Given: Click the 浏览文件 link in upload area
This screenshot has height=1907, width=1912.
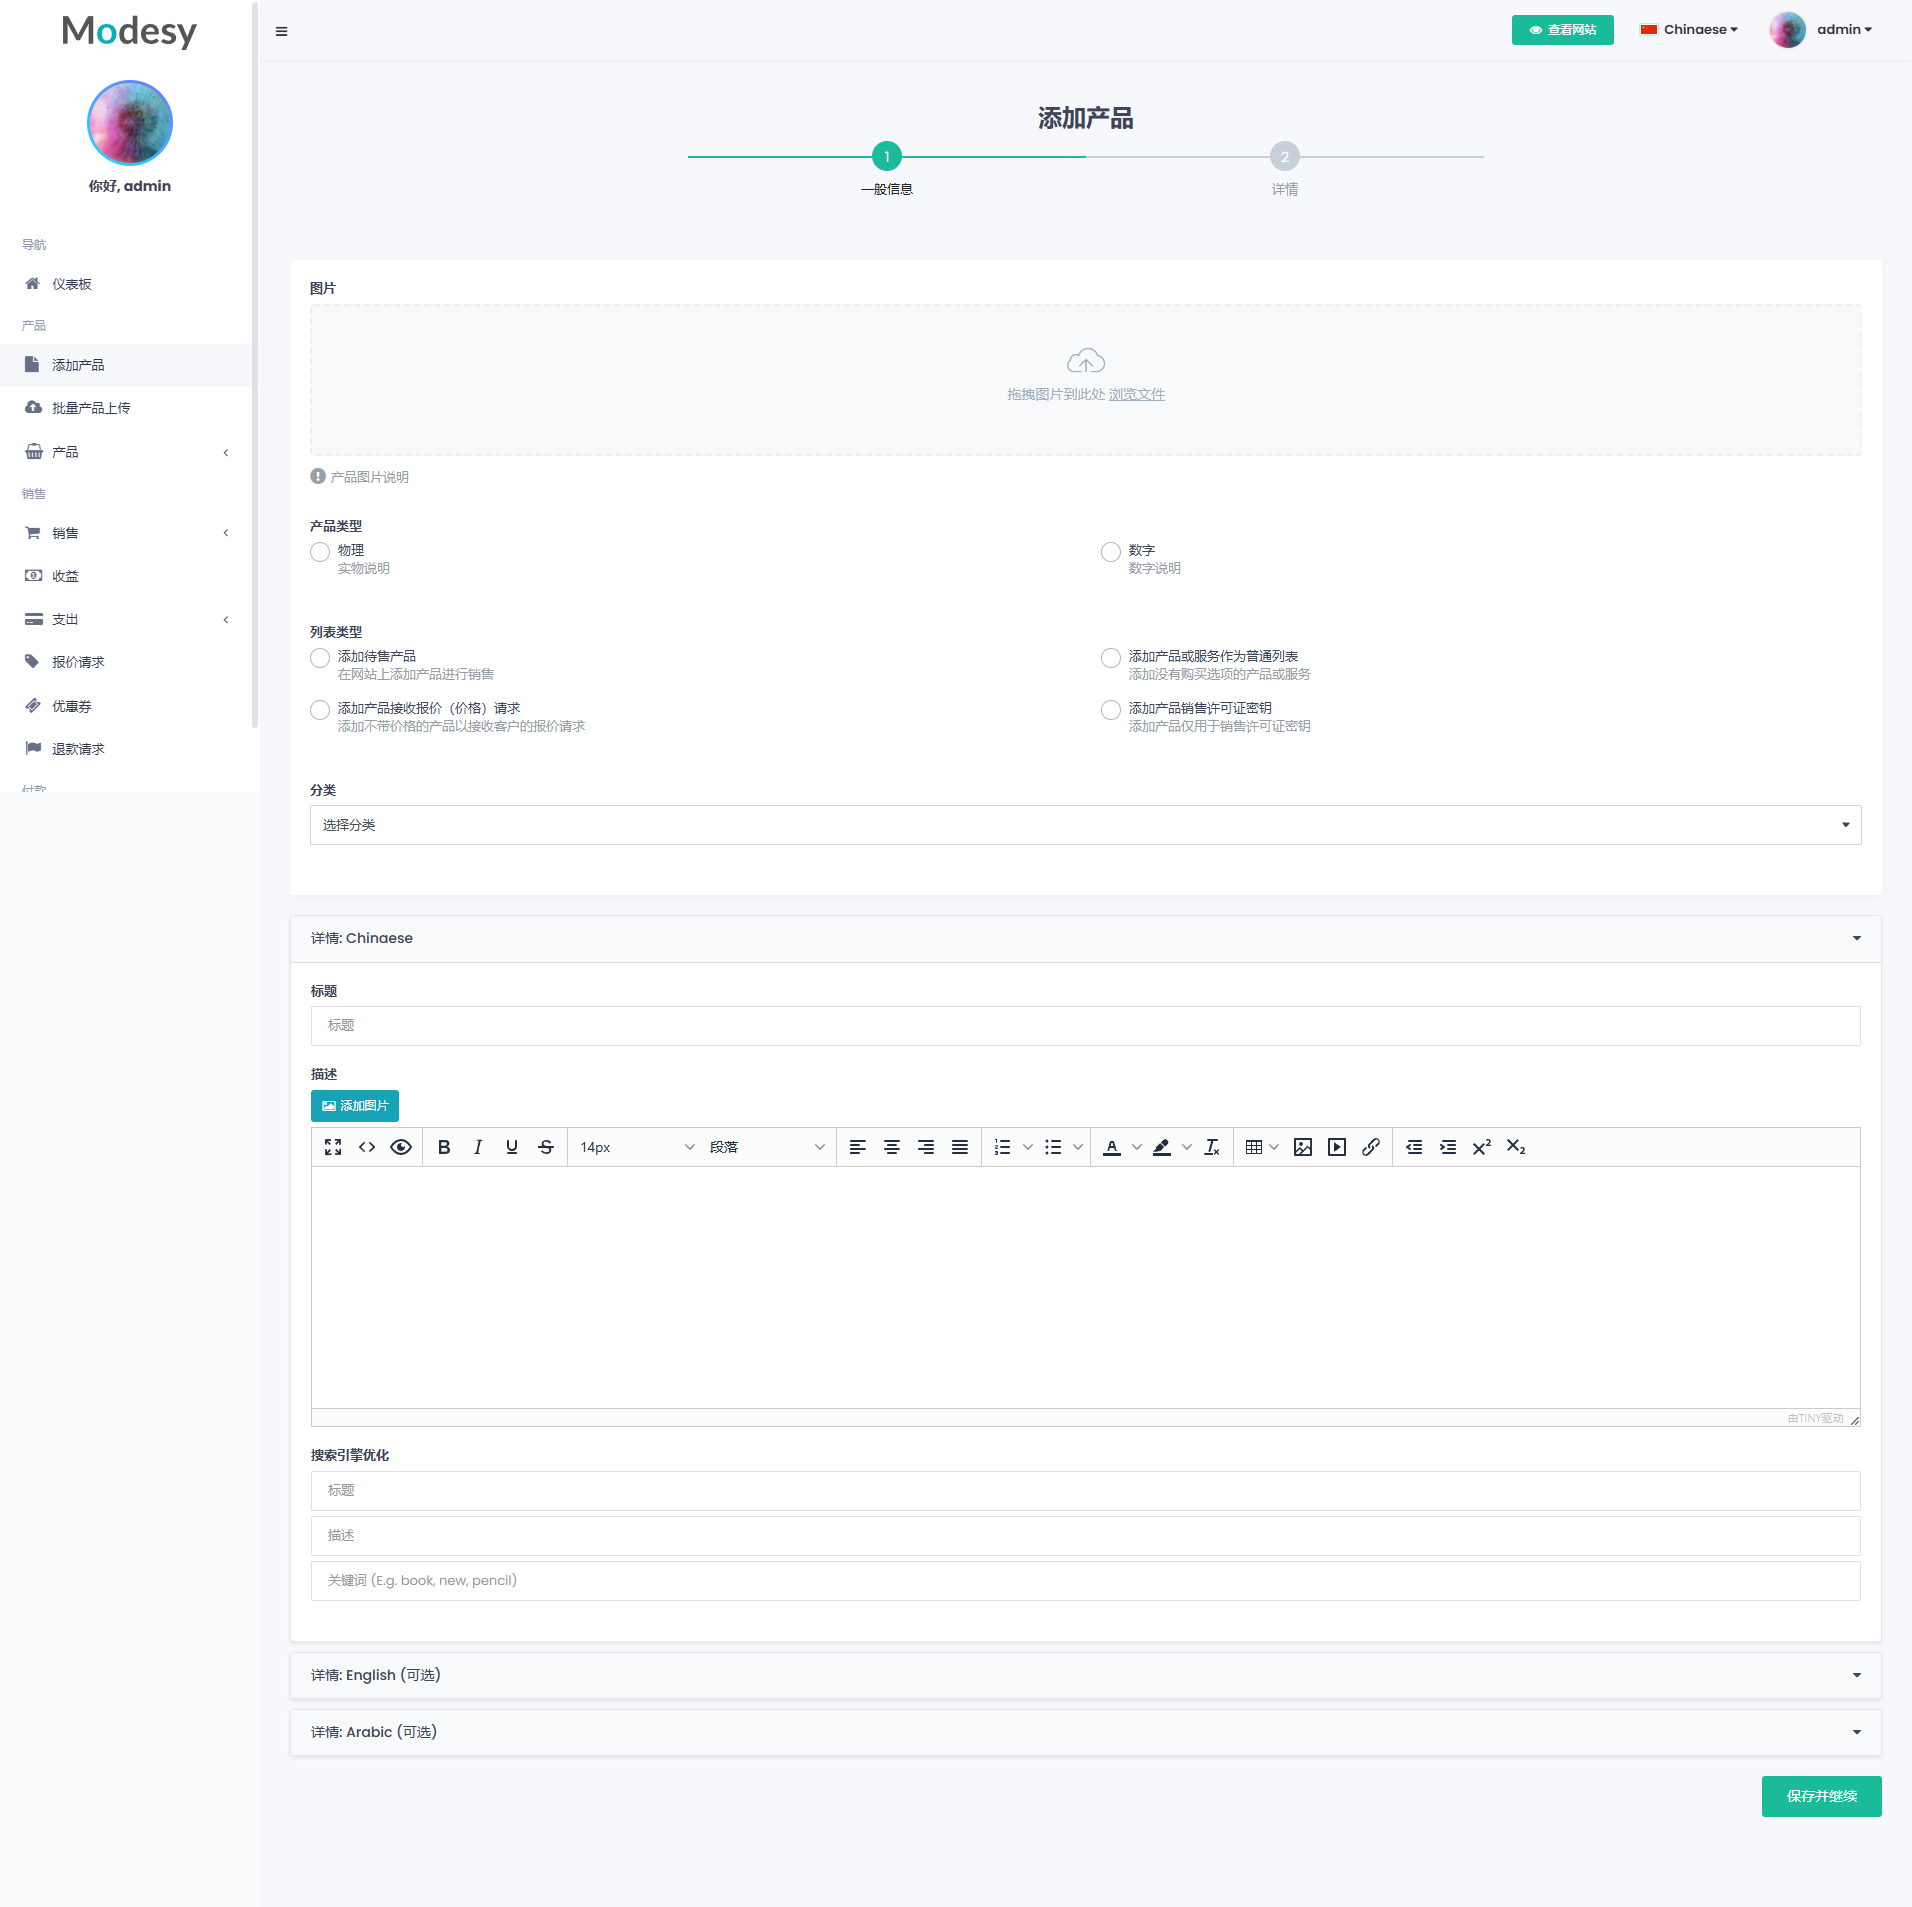Looking at the screenshot, I should pyautogui.click(x=1136, y=394).
